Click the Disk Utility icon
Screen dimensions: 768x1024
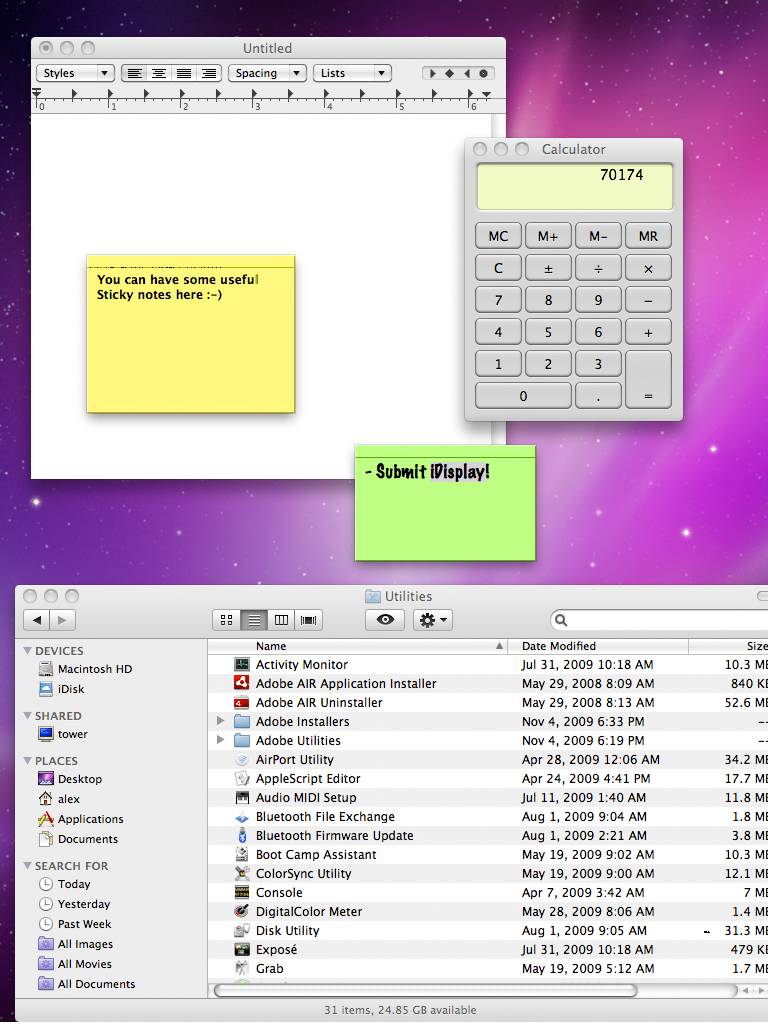pyautogui.click(x=242, y=930)
